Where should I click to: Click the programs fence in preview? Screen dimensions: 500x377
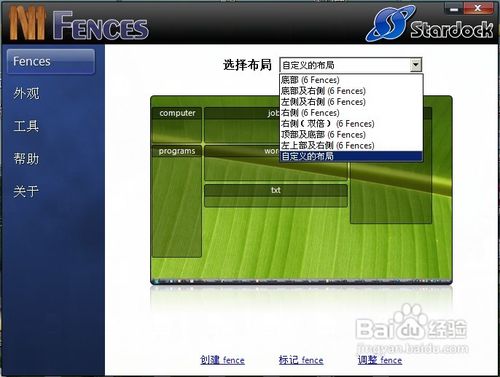pos(177,201)
